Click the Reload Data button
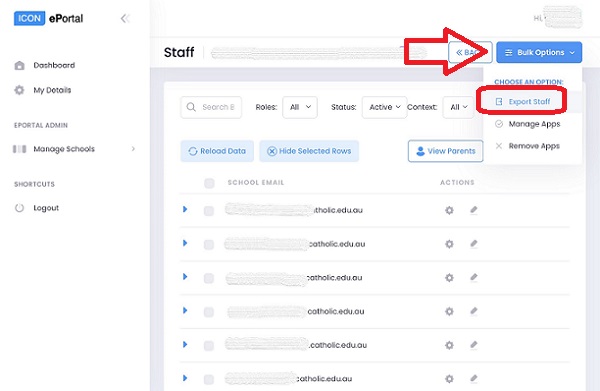The width and height of the screenshot is (600, 391). tap(217, 151)
